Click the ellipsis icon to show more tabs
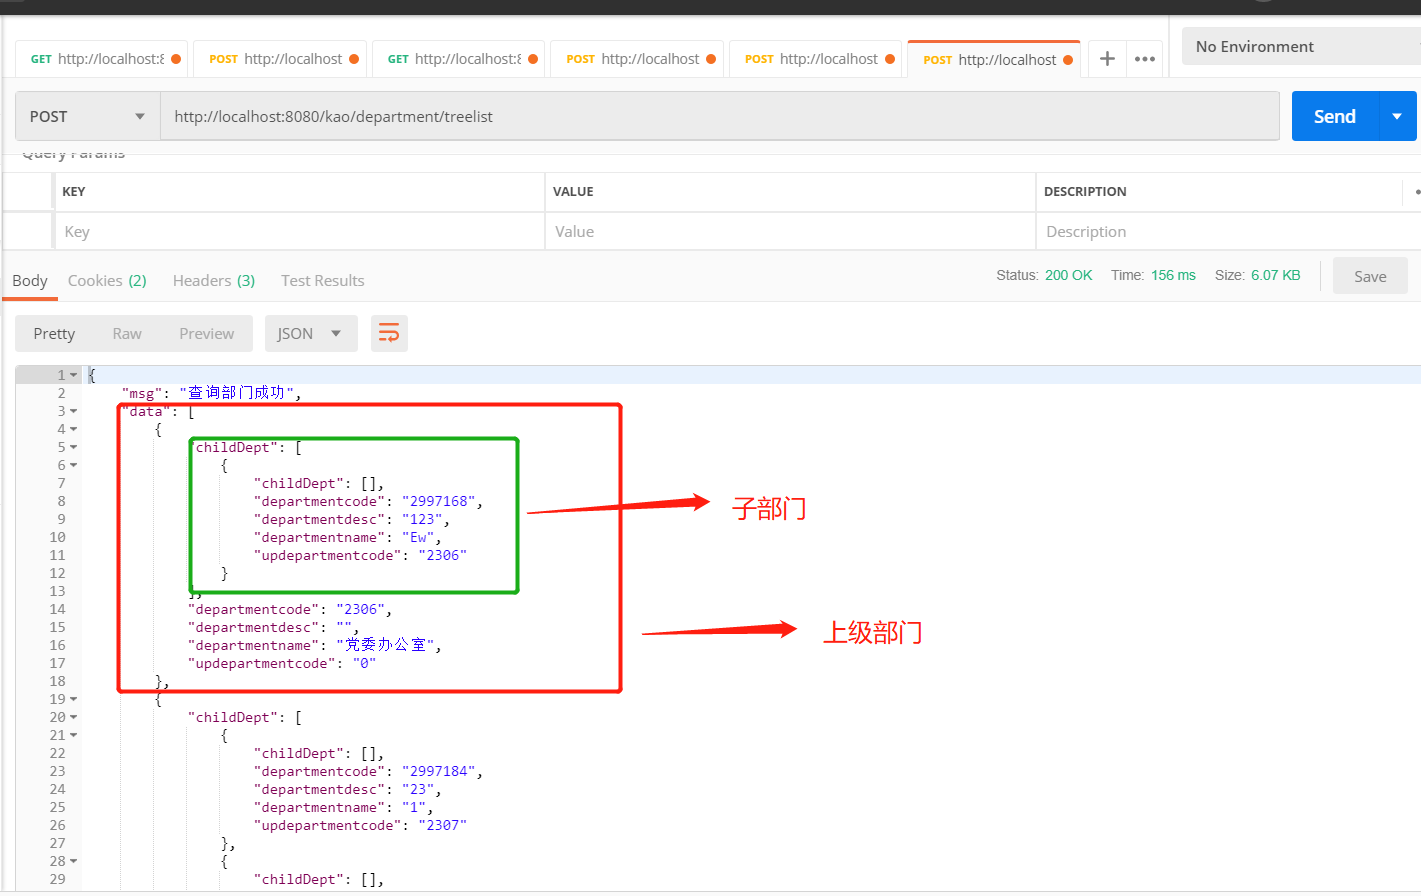 (x=1144, y=59)
